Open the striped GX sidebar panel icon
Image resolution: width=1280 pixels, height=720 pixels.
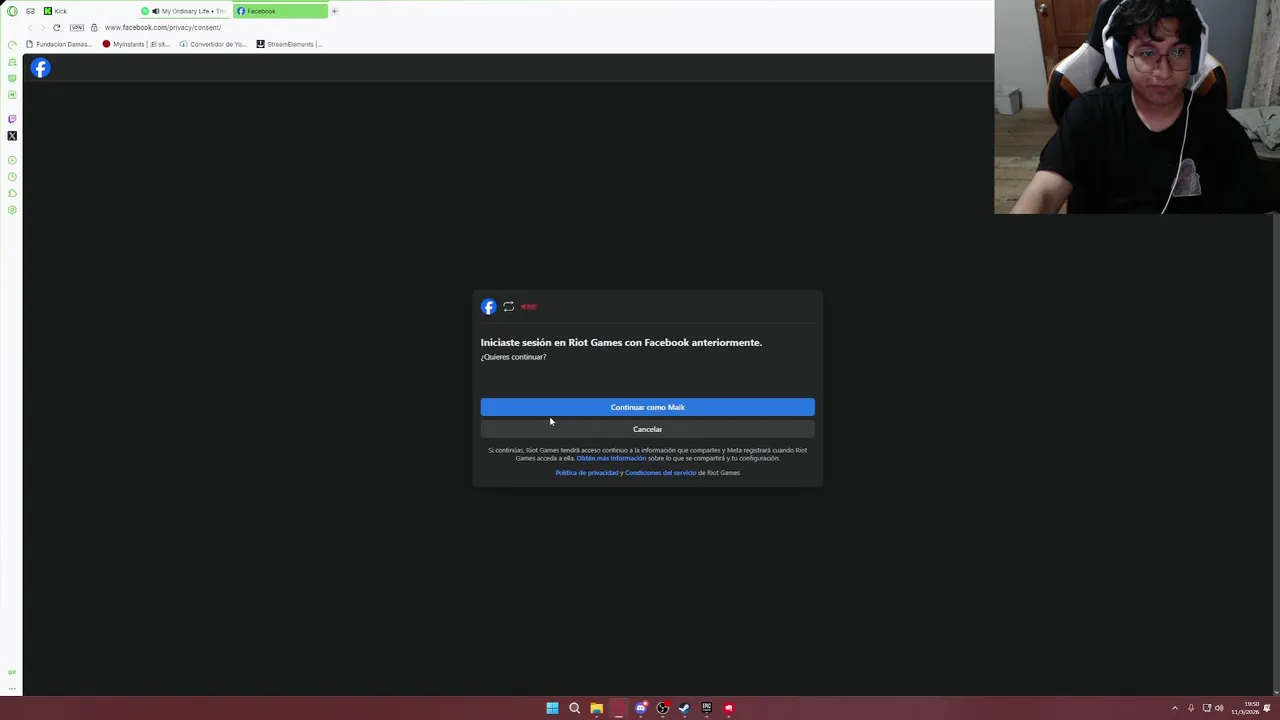[12, 78]
